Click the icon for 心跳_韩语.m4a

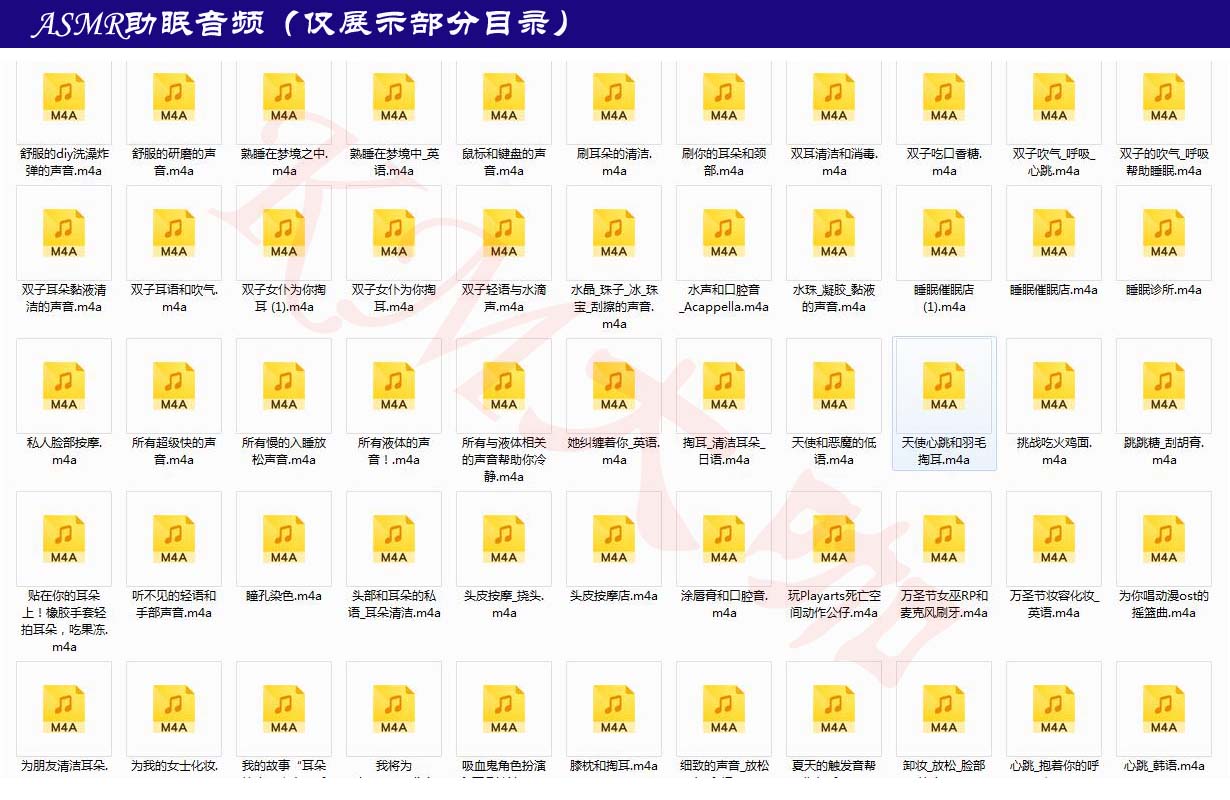click(x=1164, y=710)
